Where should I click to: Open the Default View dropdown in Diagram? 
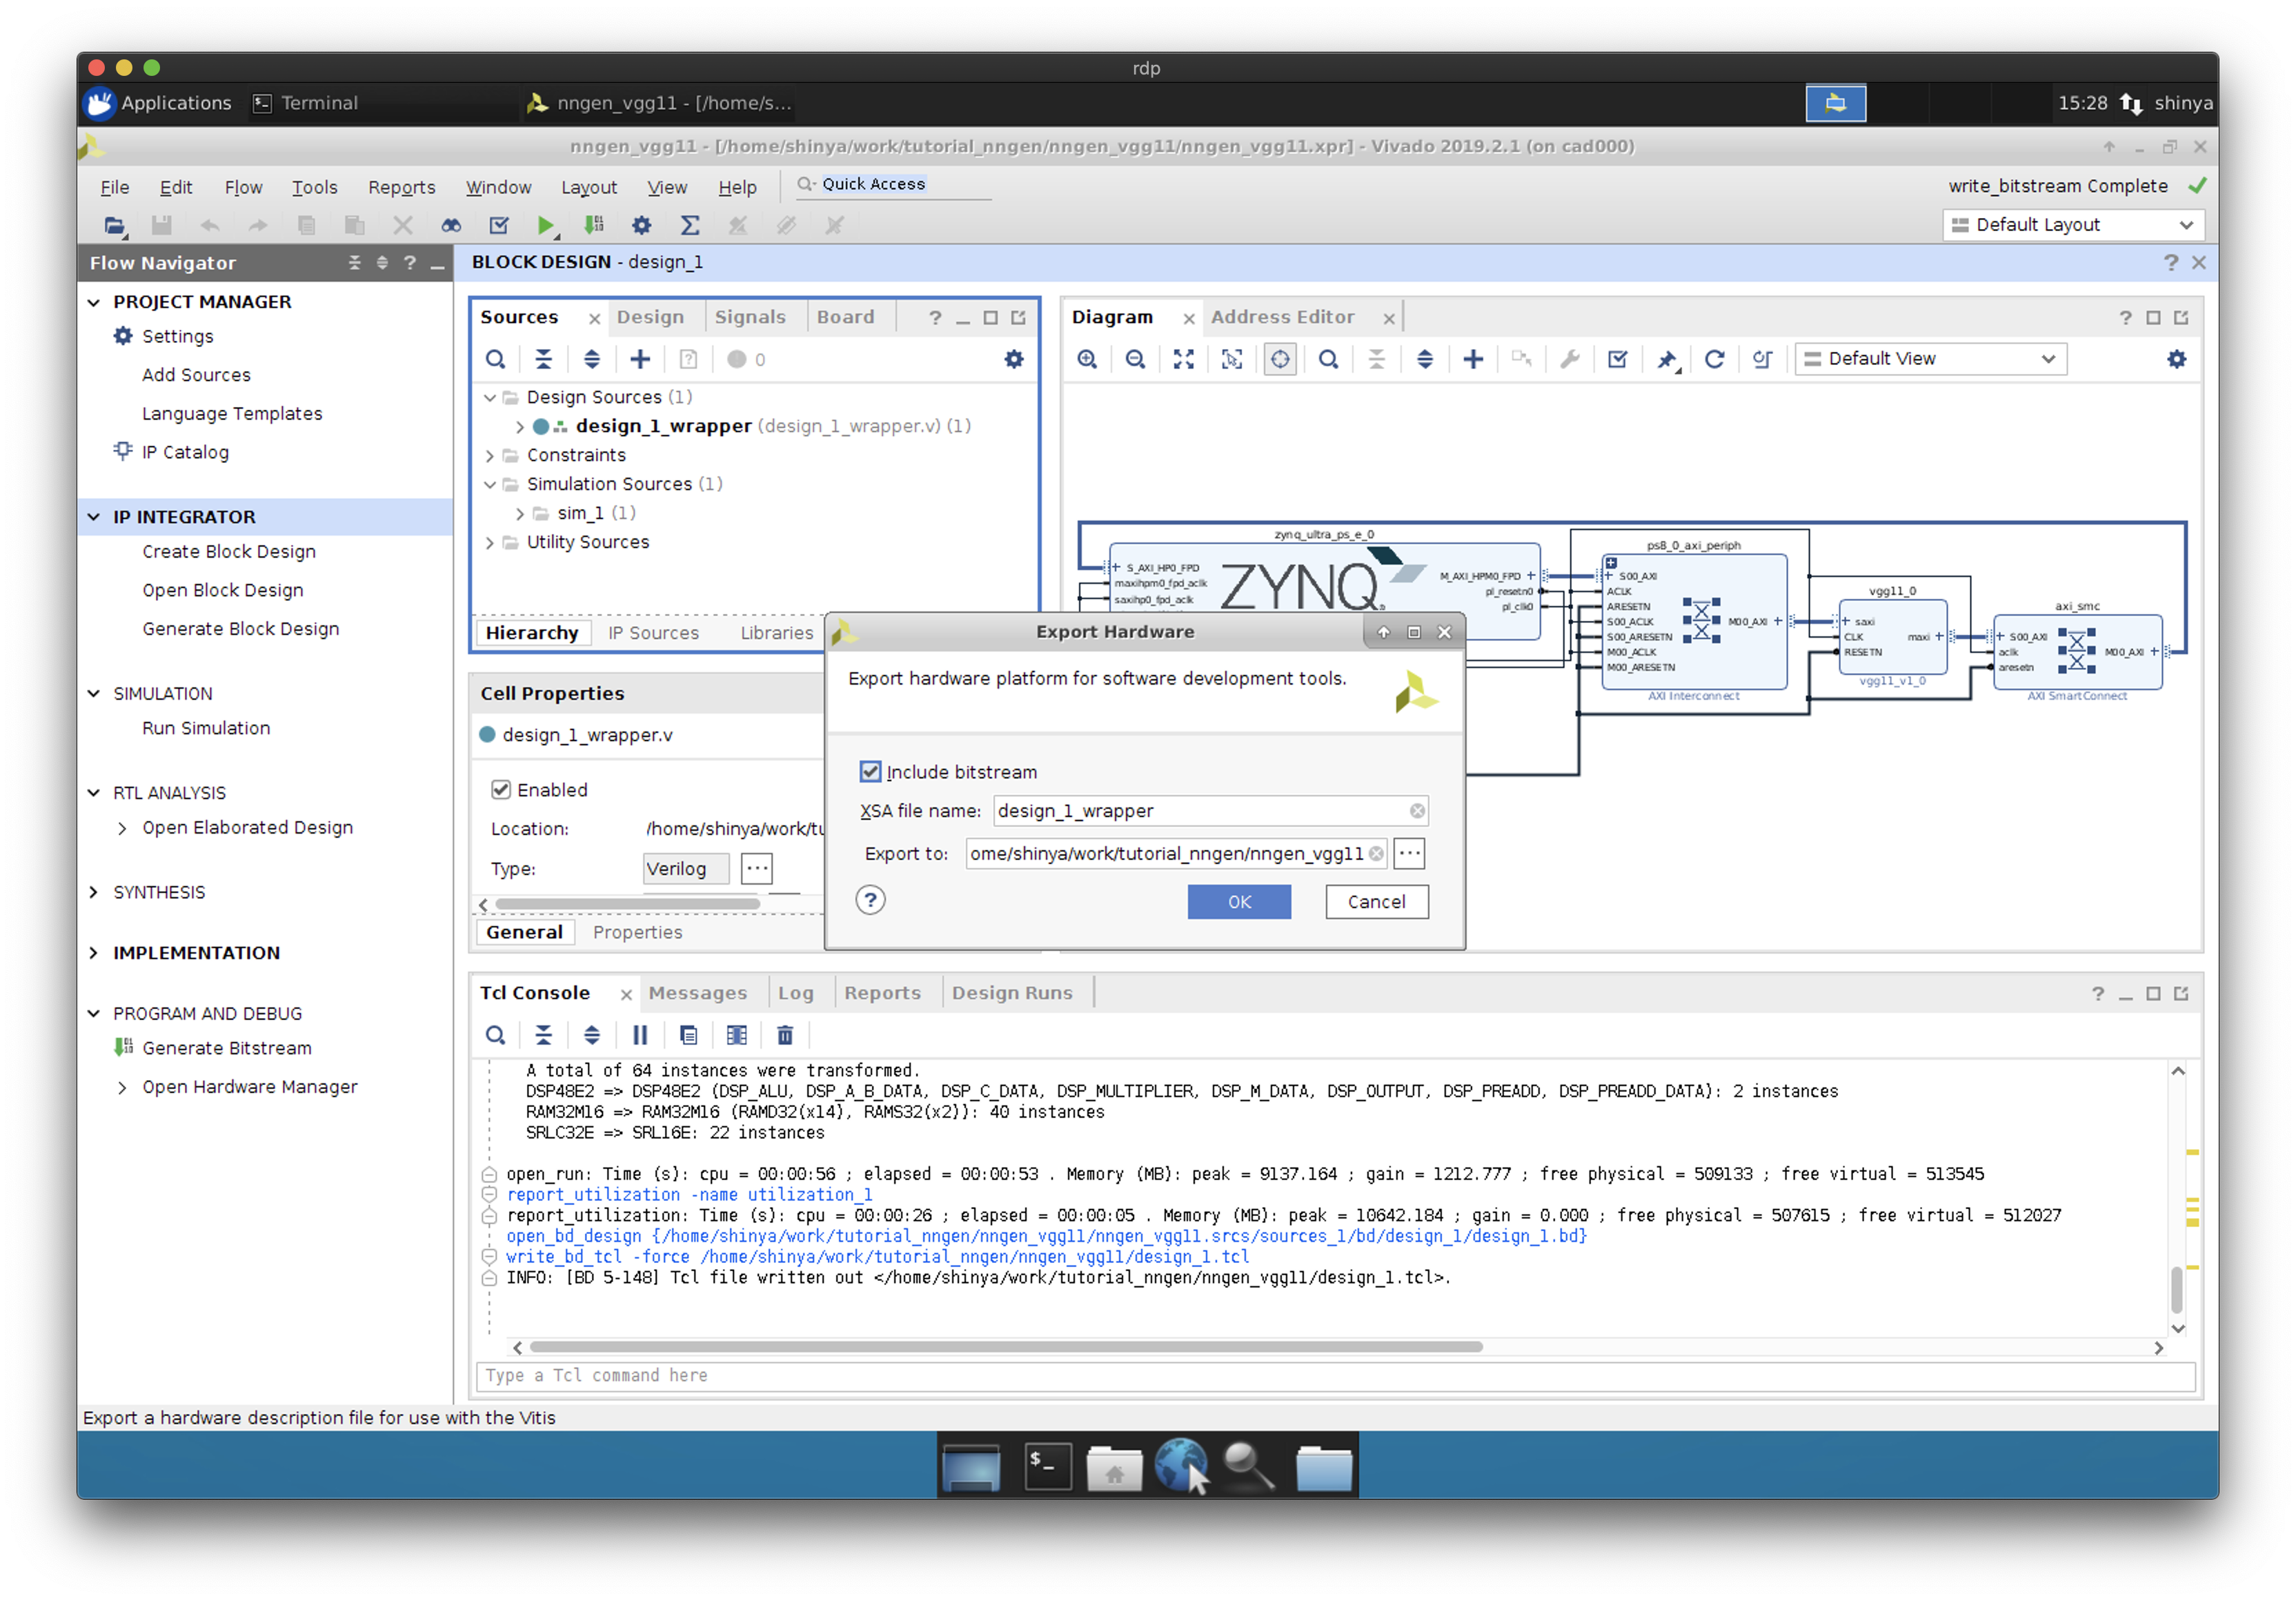[x=1930, y=359]
